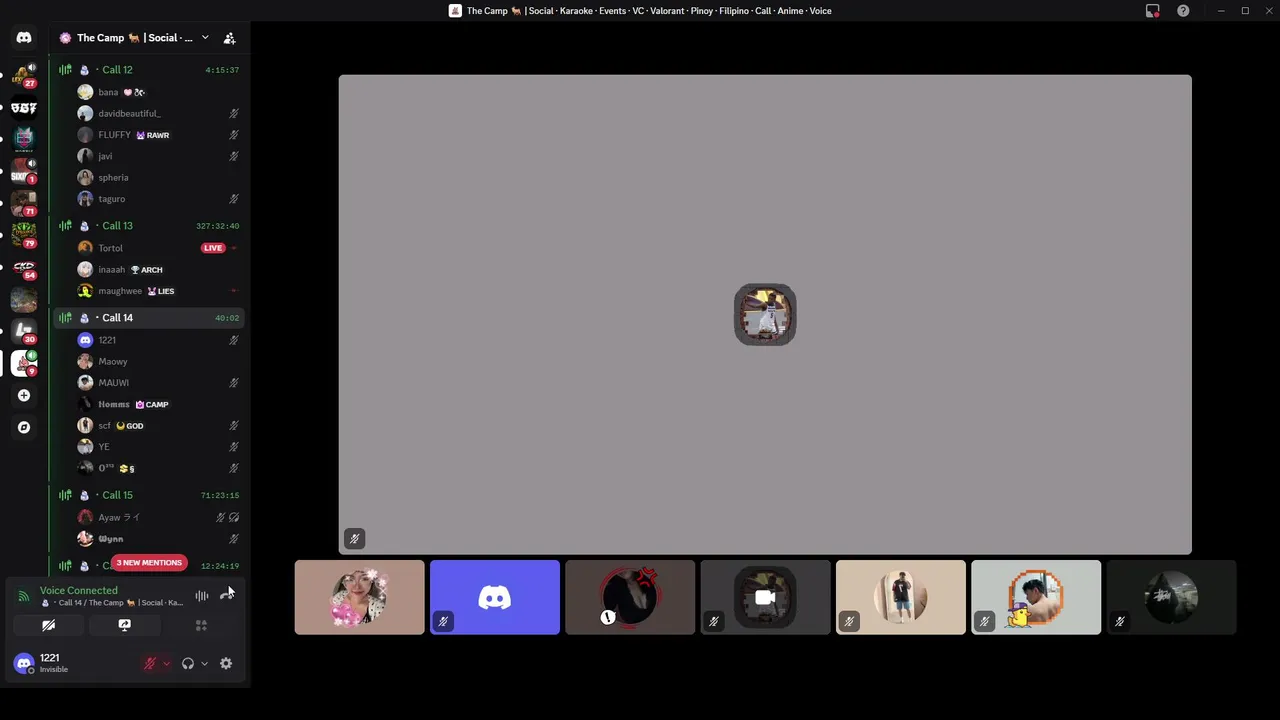Open microphone input options arrow
The image size is (1280, 720).
point(166,664)
